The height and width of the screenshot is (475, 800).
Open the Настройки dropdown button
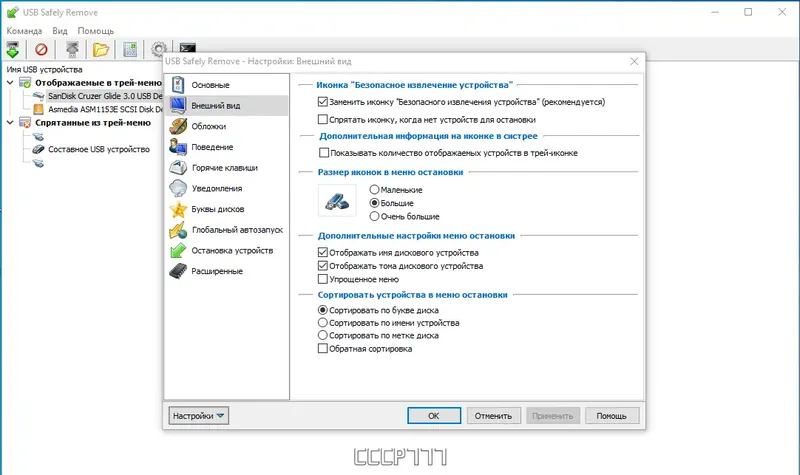pyautogui.click(x=198, y=416)
